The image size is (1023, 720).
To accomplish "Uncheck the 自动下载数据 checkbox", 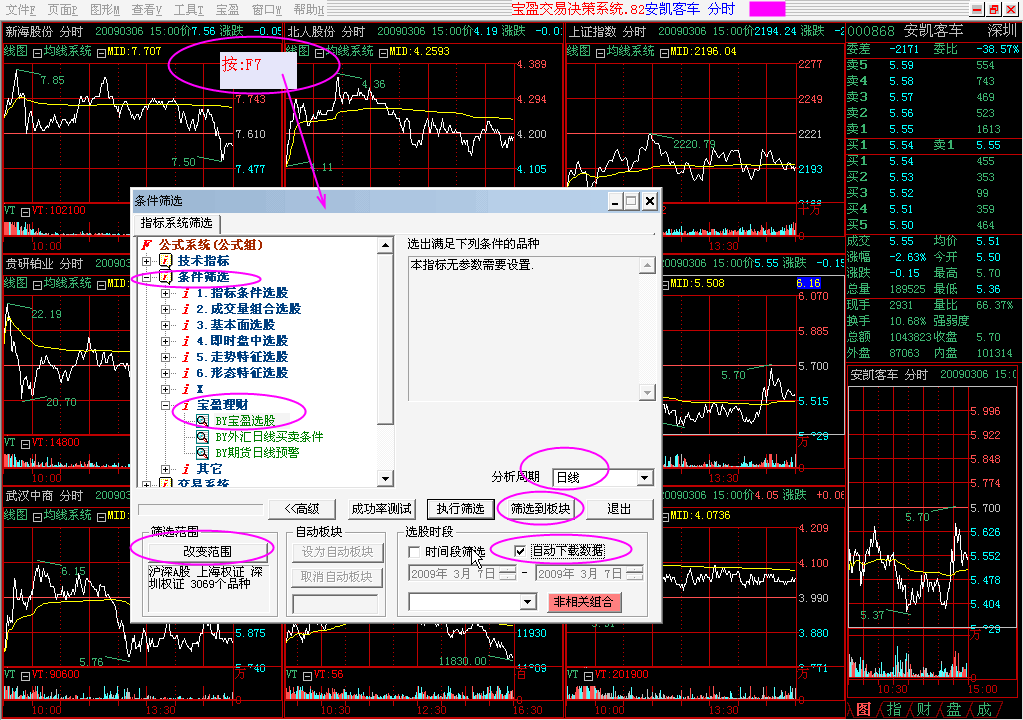I will 520,551.
